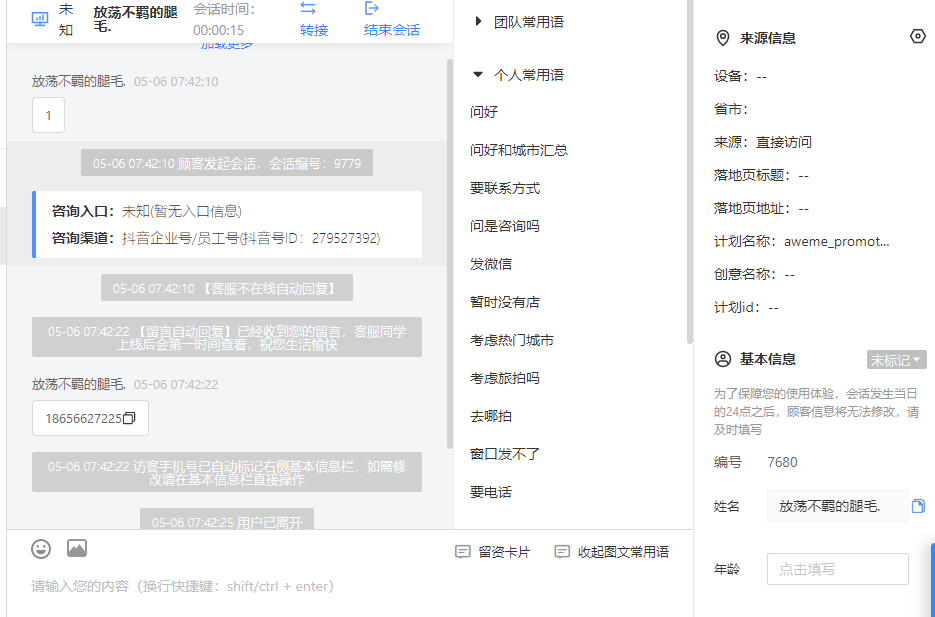Select the 要联系方式 quick phrase
Screen dimensions: 935x617
[x=505, y=188]
